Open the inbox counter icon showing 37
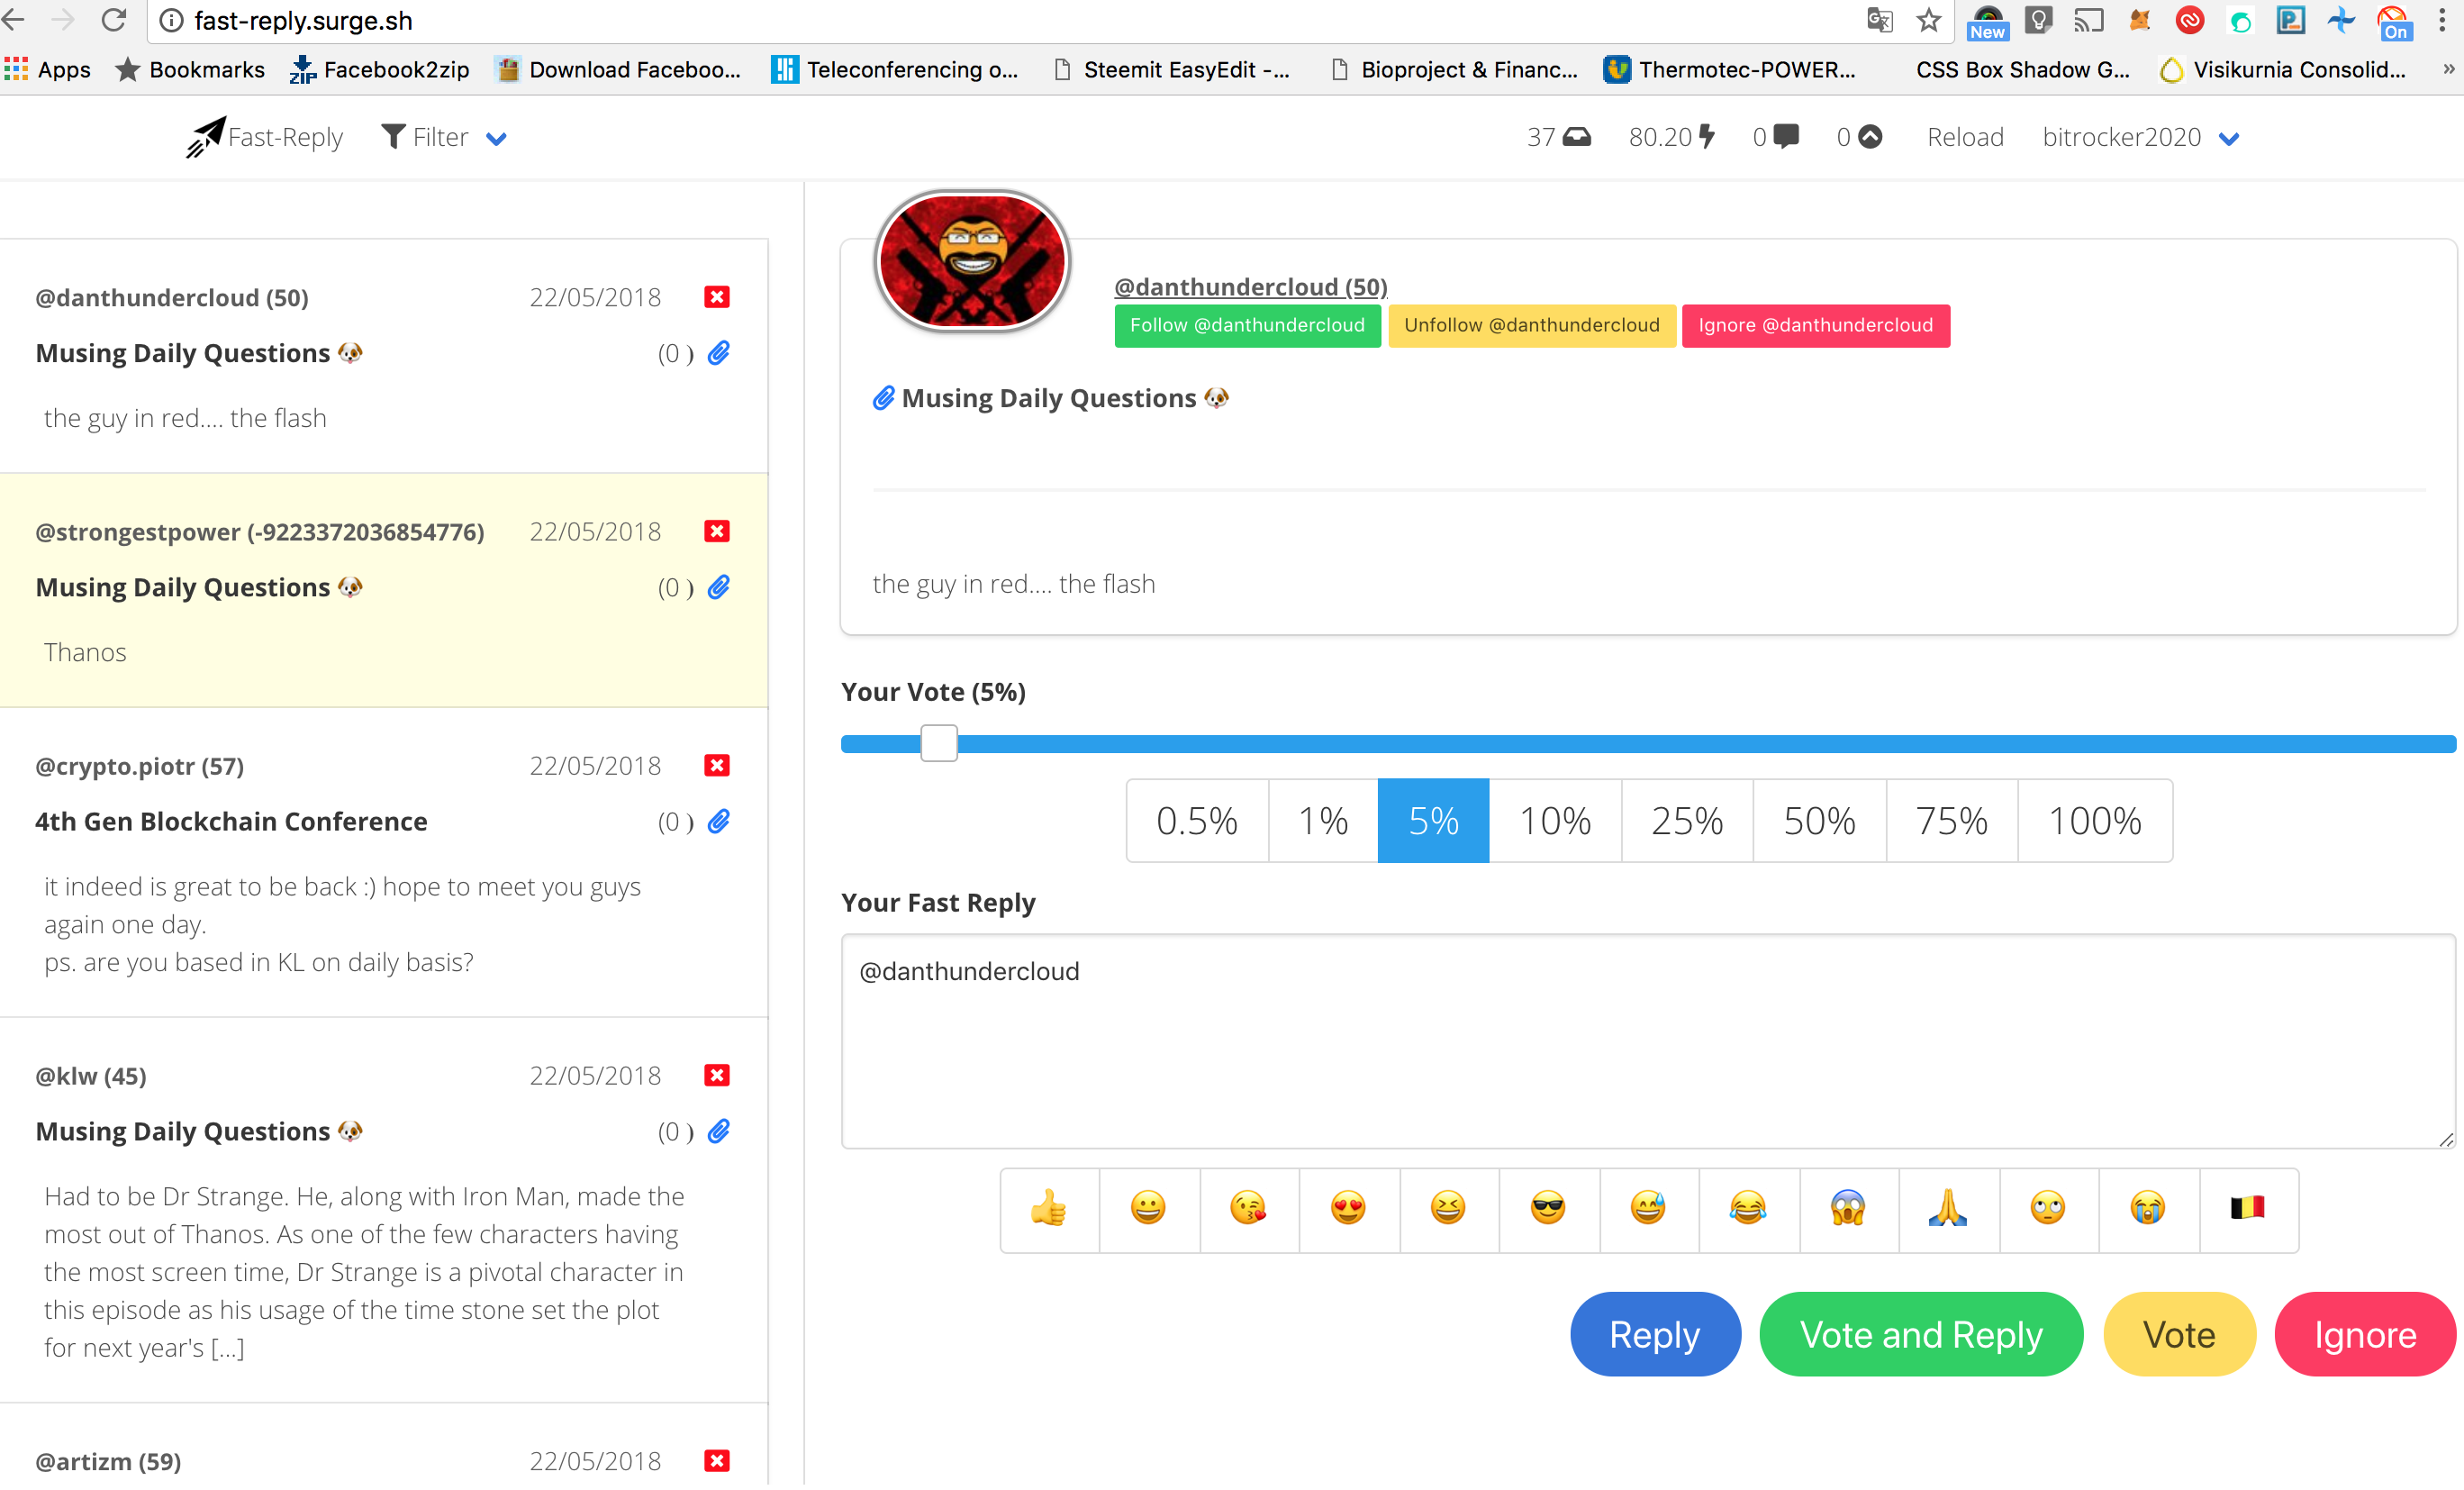The image size is (2464, 1490). (1576, 137)
